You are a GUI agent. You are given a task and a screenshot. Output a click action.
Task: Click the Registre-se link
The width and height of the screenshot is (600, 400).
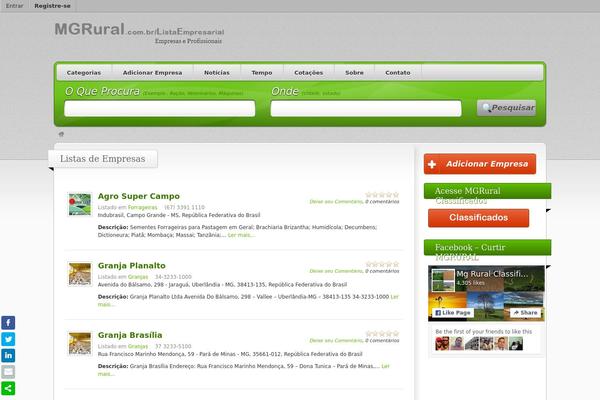click(x=52, y=6)
